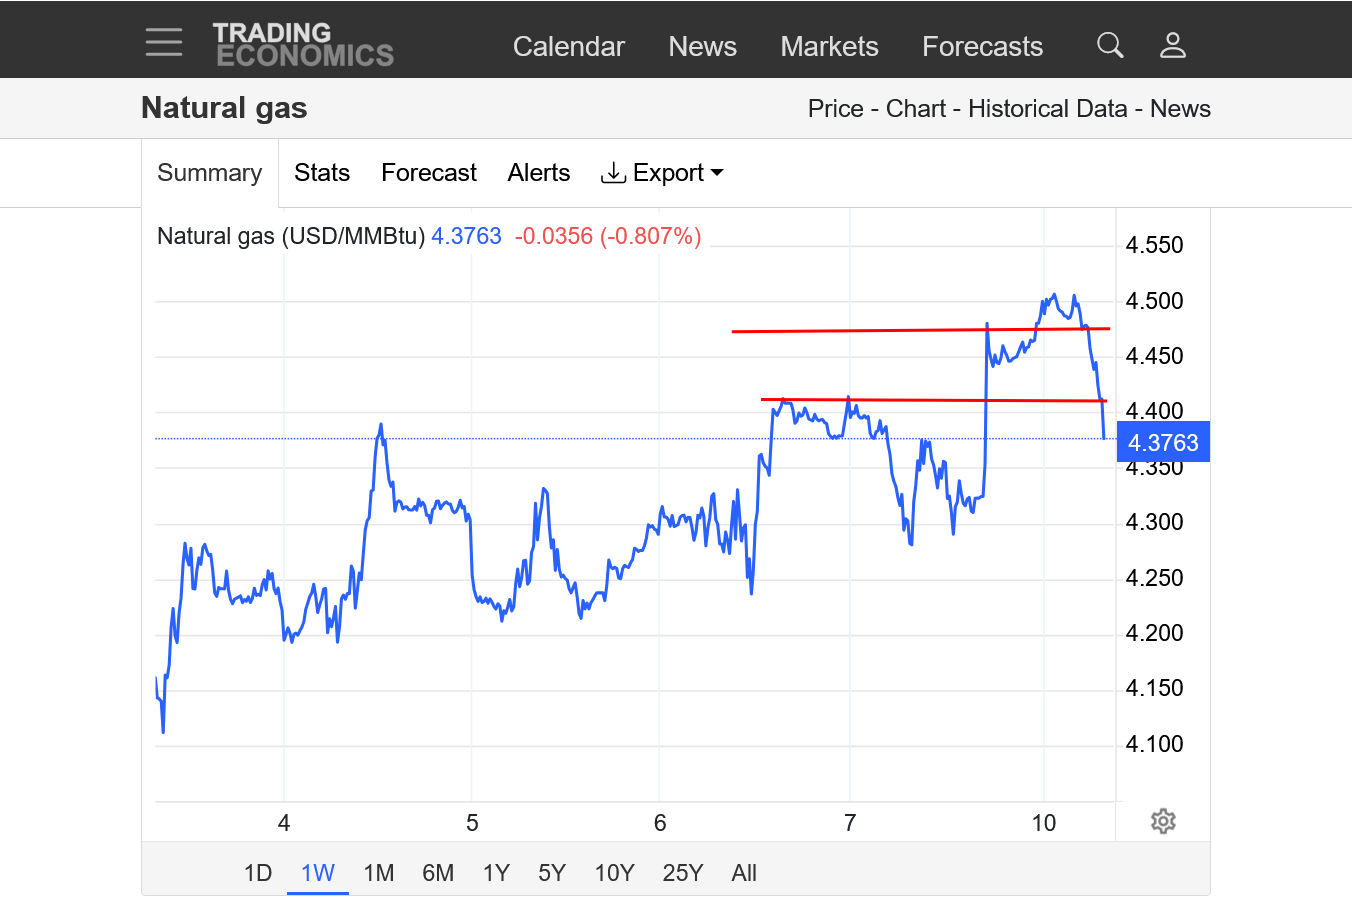This screenshot has height=901, width=1352.
Task: Switch chart to 1M range
Action: [378, 873]
